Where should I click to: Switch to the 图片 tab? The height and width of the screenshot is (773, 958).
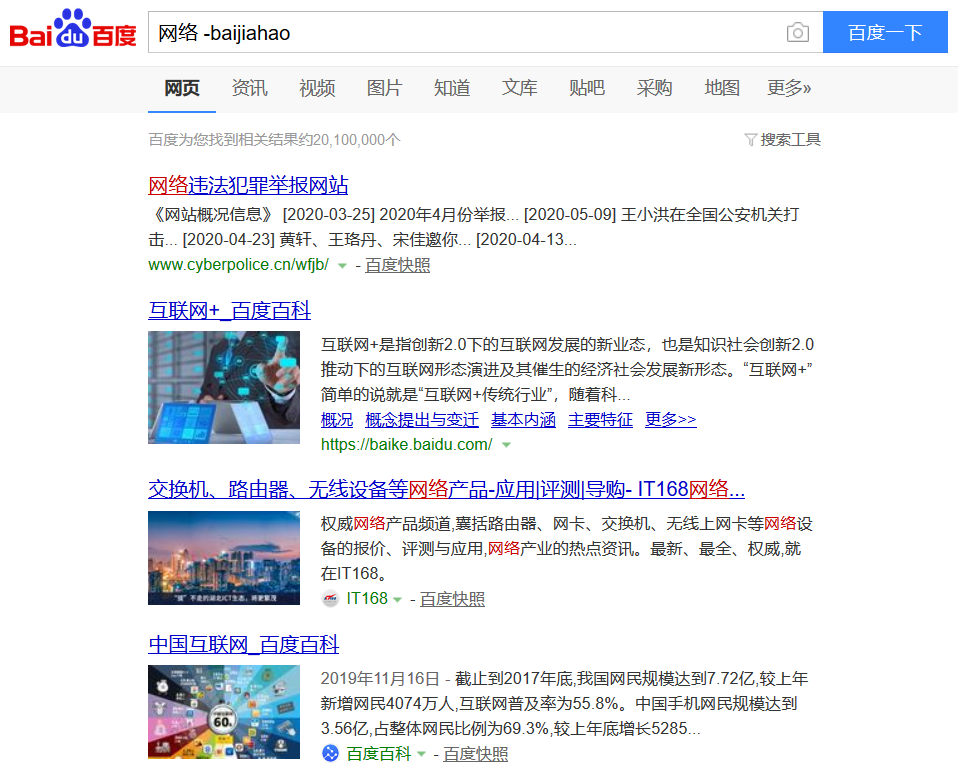point(384,88)
